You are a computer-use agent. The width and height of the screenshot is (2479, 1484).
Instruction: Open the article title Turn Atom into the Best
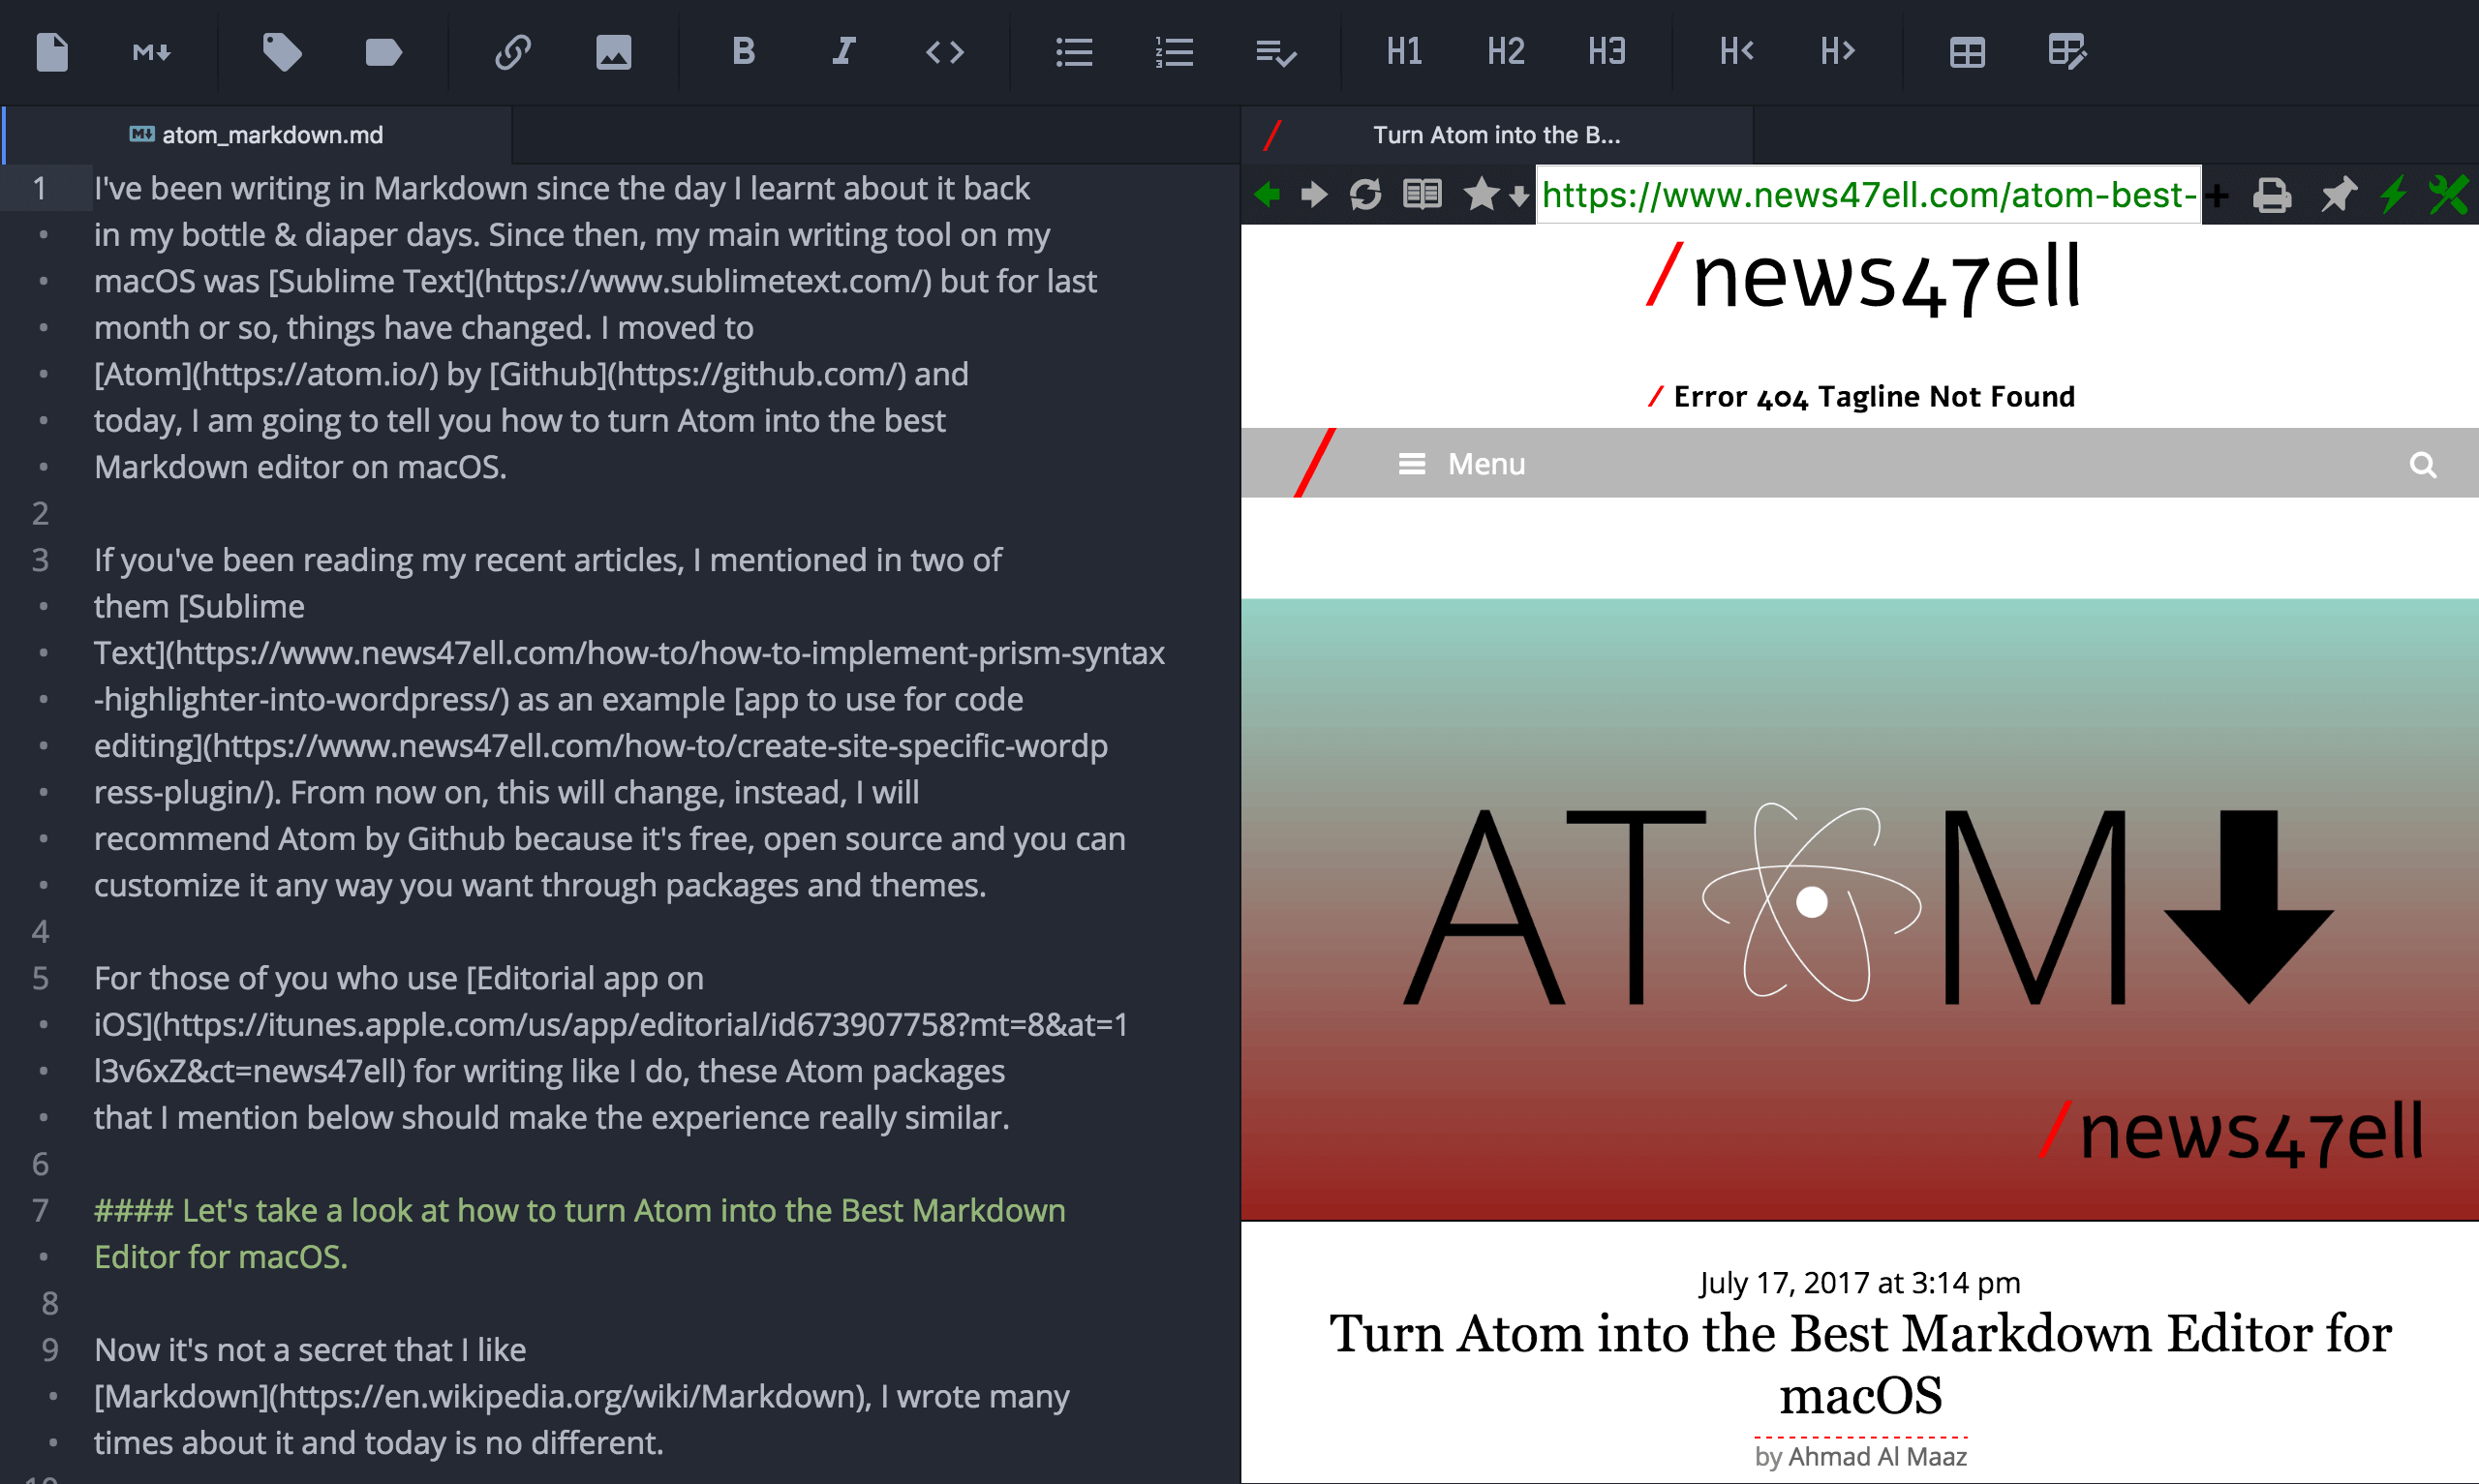[1860, 1363]
